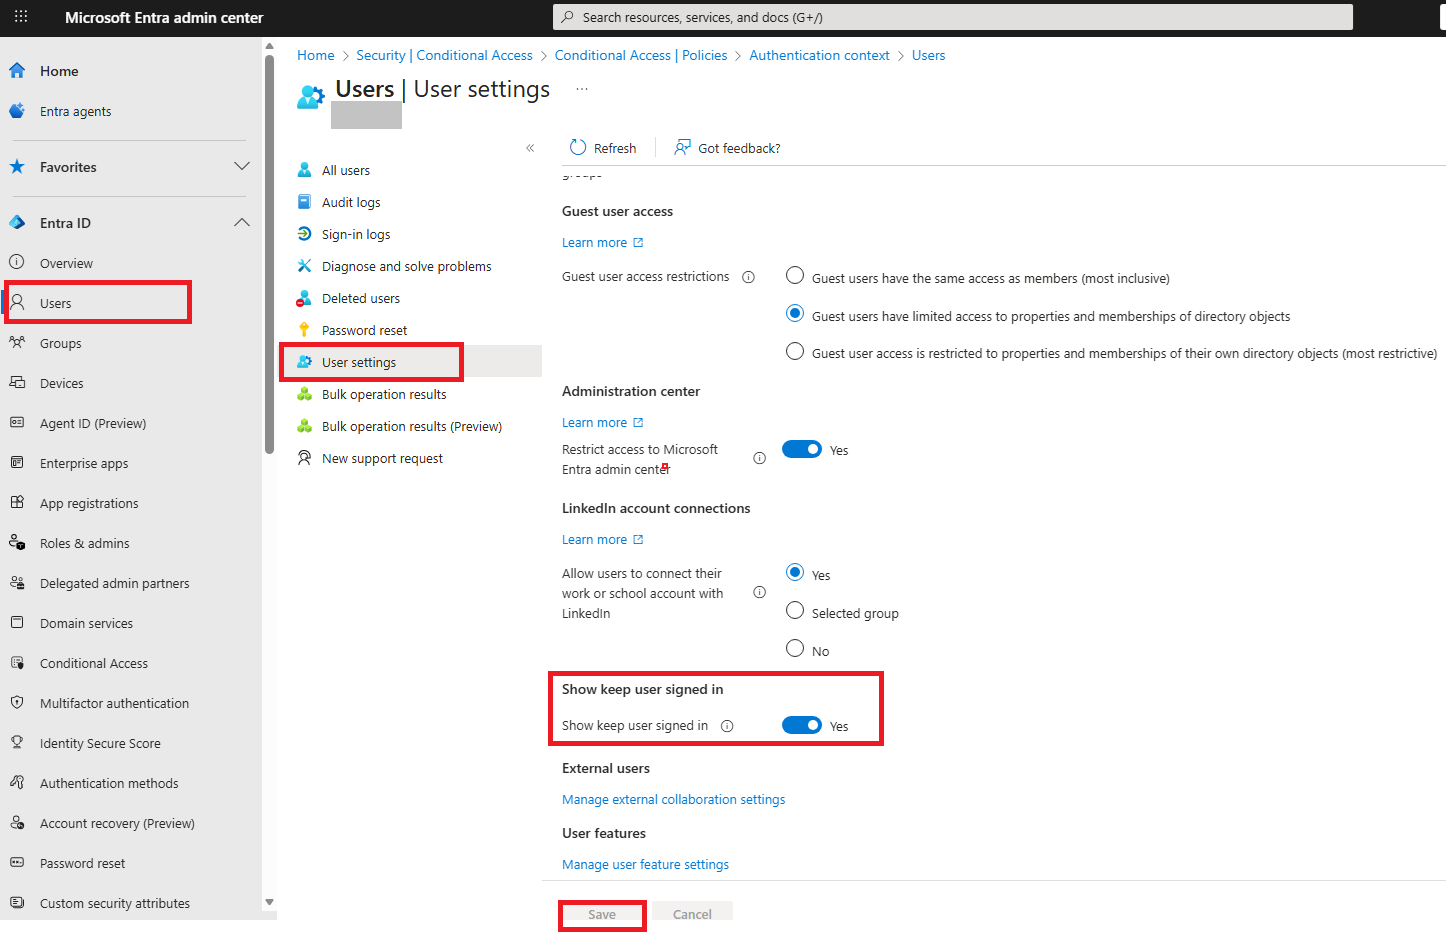Click the Groups people icon
The width and height of the screenshot is (1446, 935).
point(17,342)
